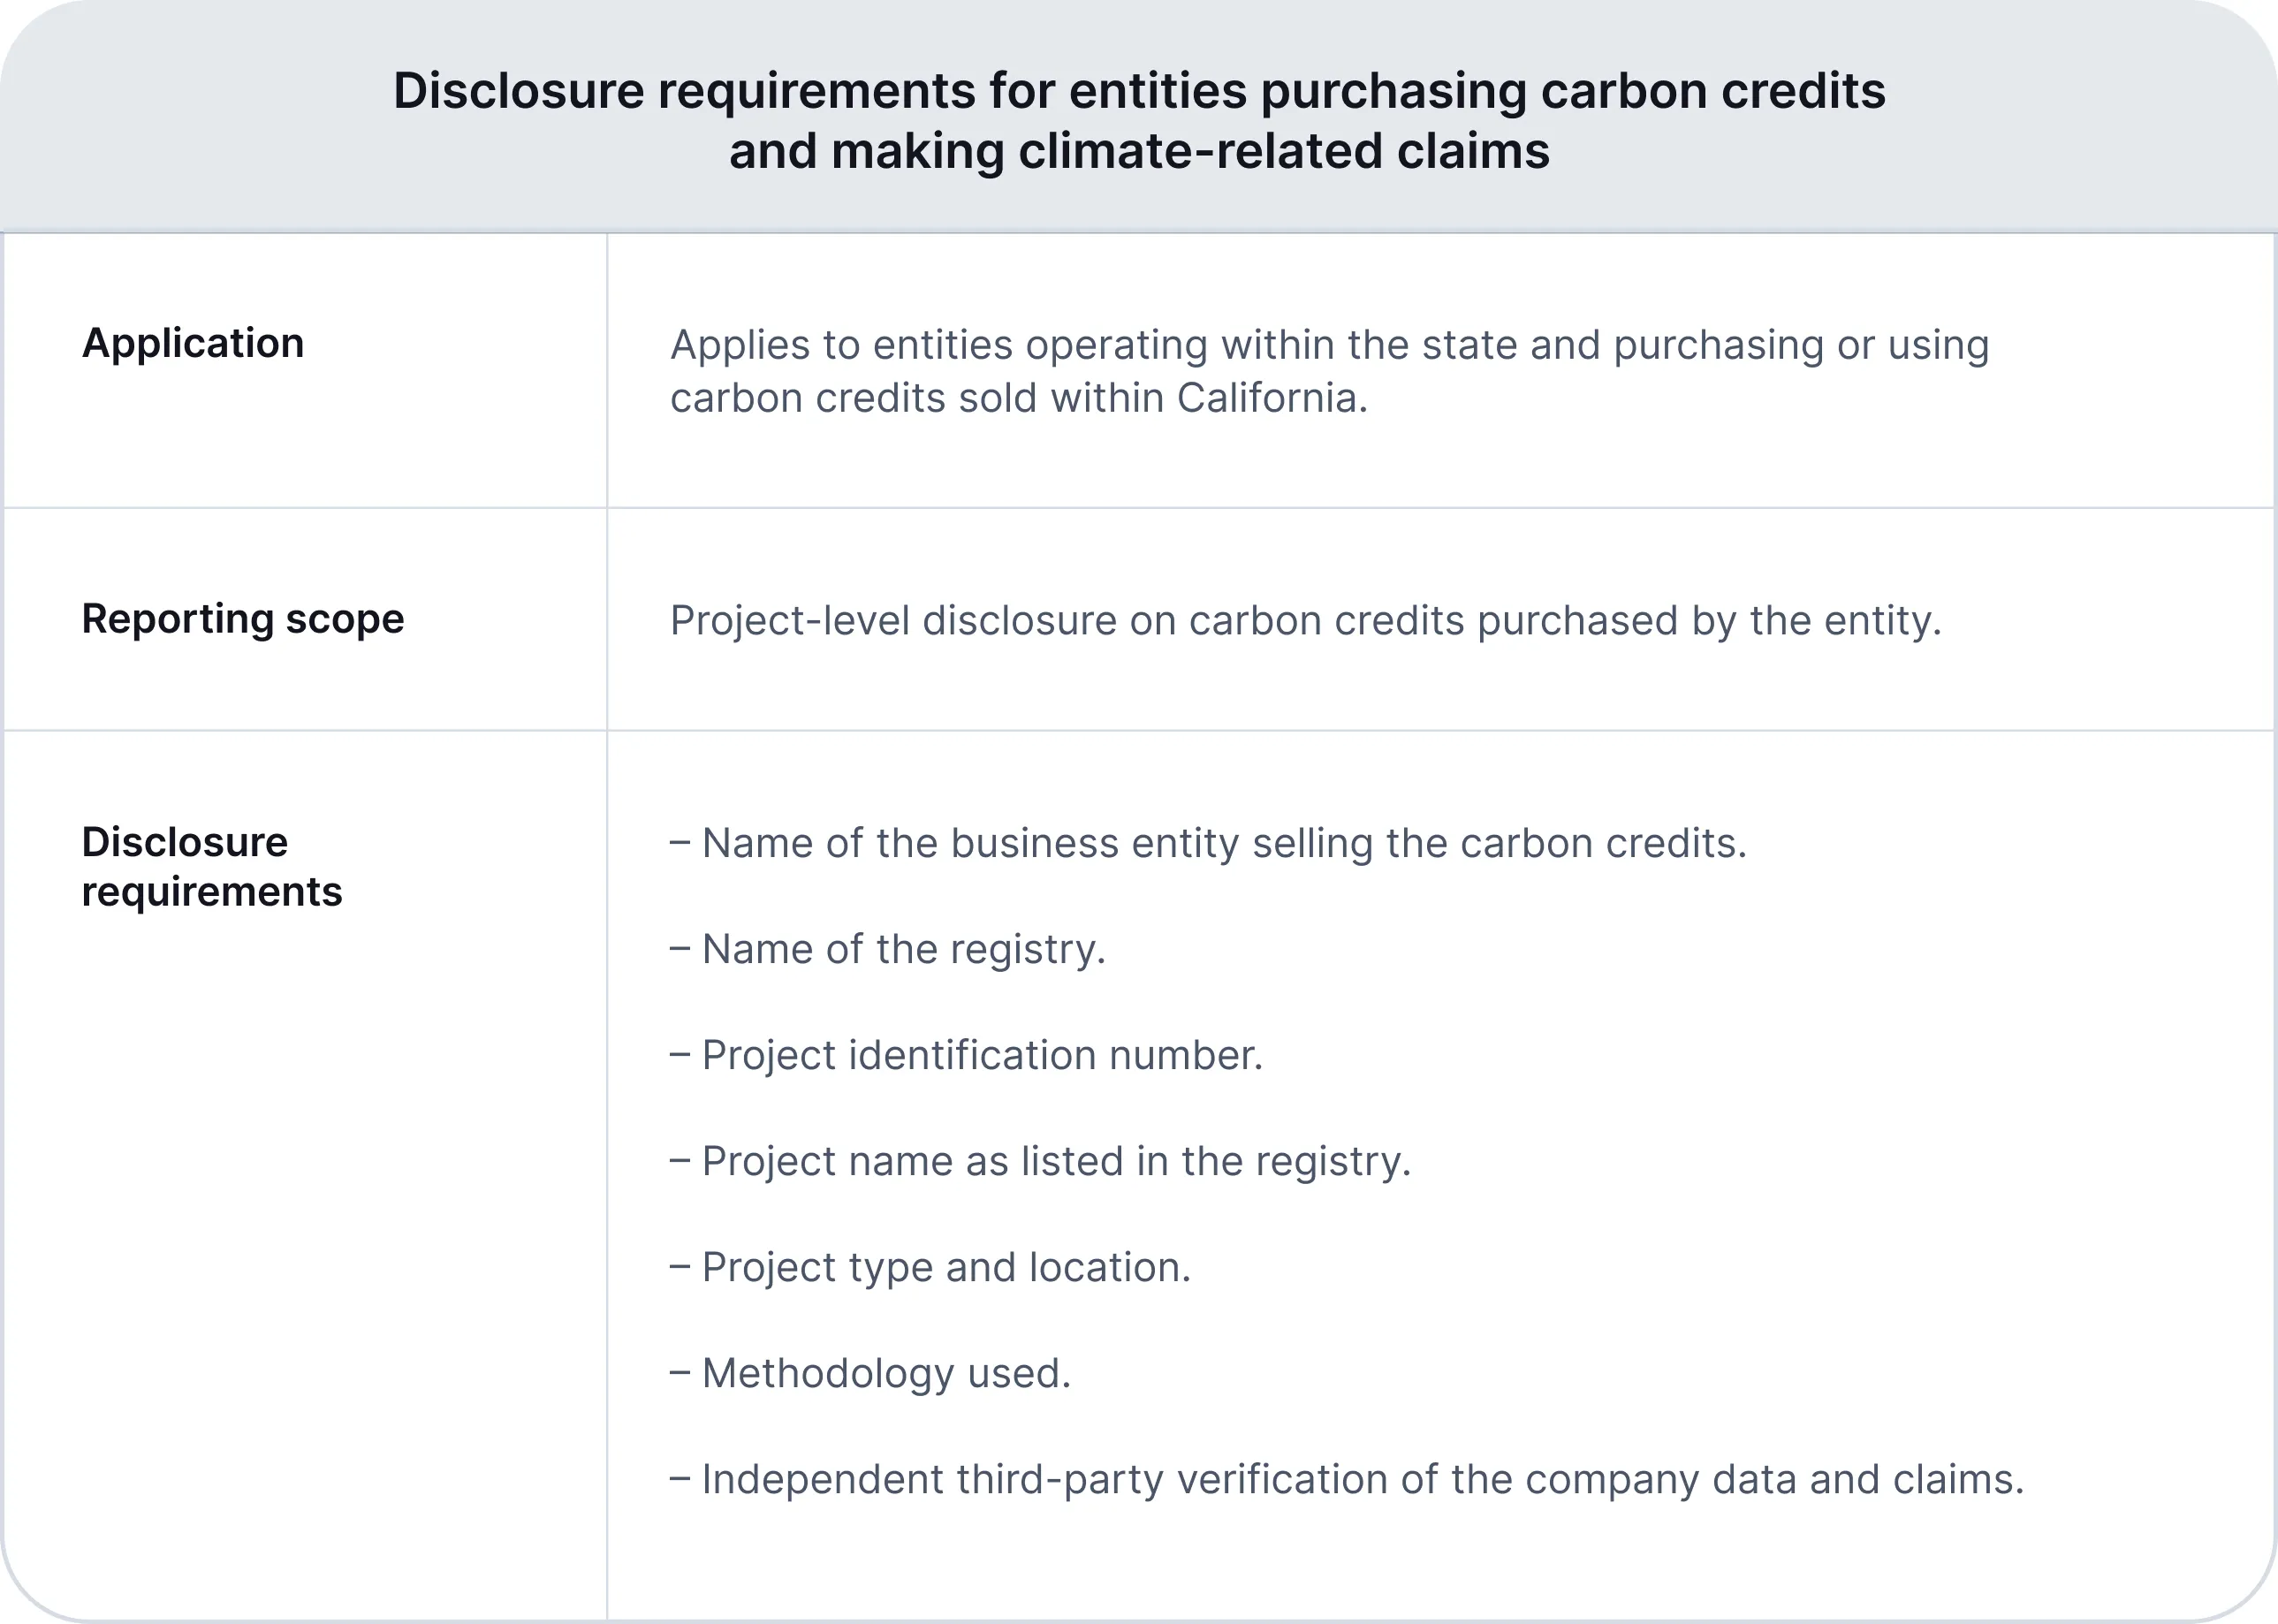Click the 'Reporting scope' row label
Viewport: 2278px width, 1624px height.
pos(243,619)
